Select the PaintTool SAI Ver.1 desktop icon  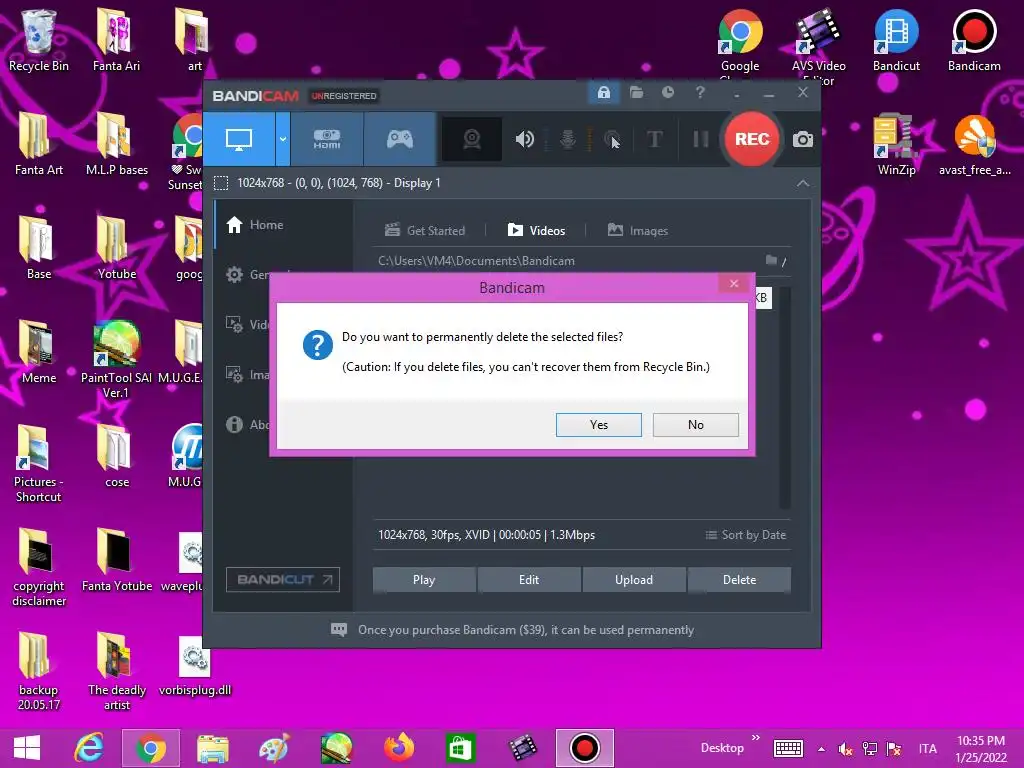pos(116,359)
